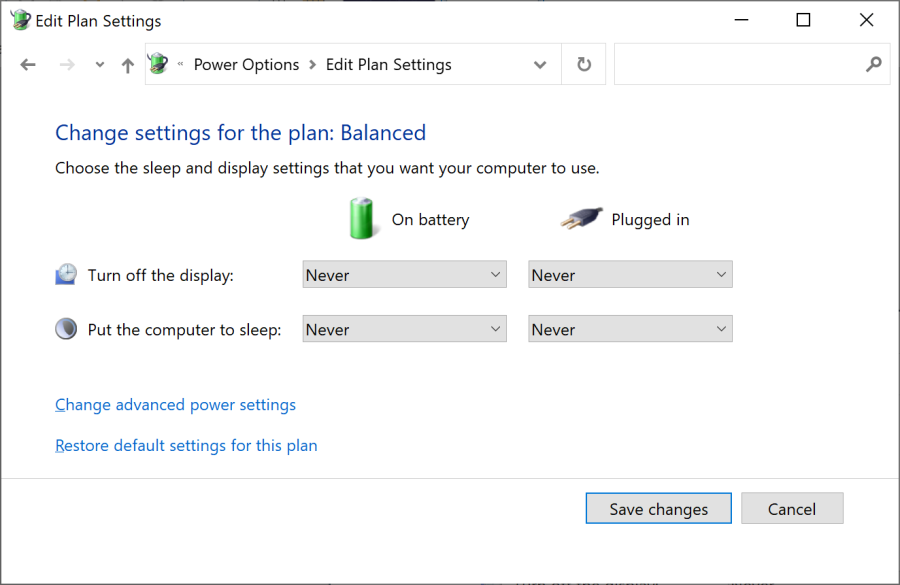Open the On battery display timeout dropdown
This screenshot has height=585, width=900.
click(404, 273)
